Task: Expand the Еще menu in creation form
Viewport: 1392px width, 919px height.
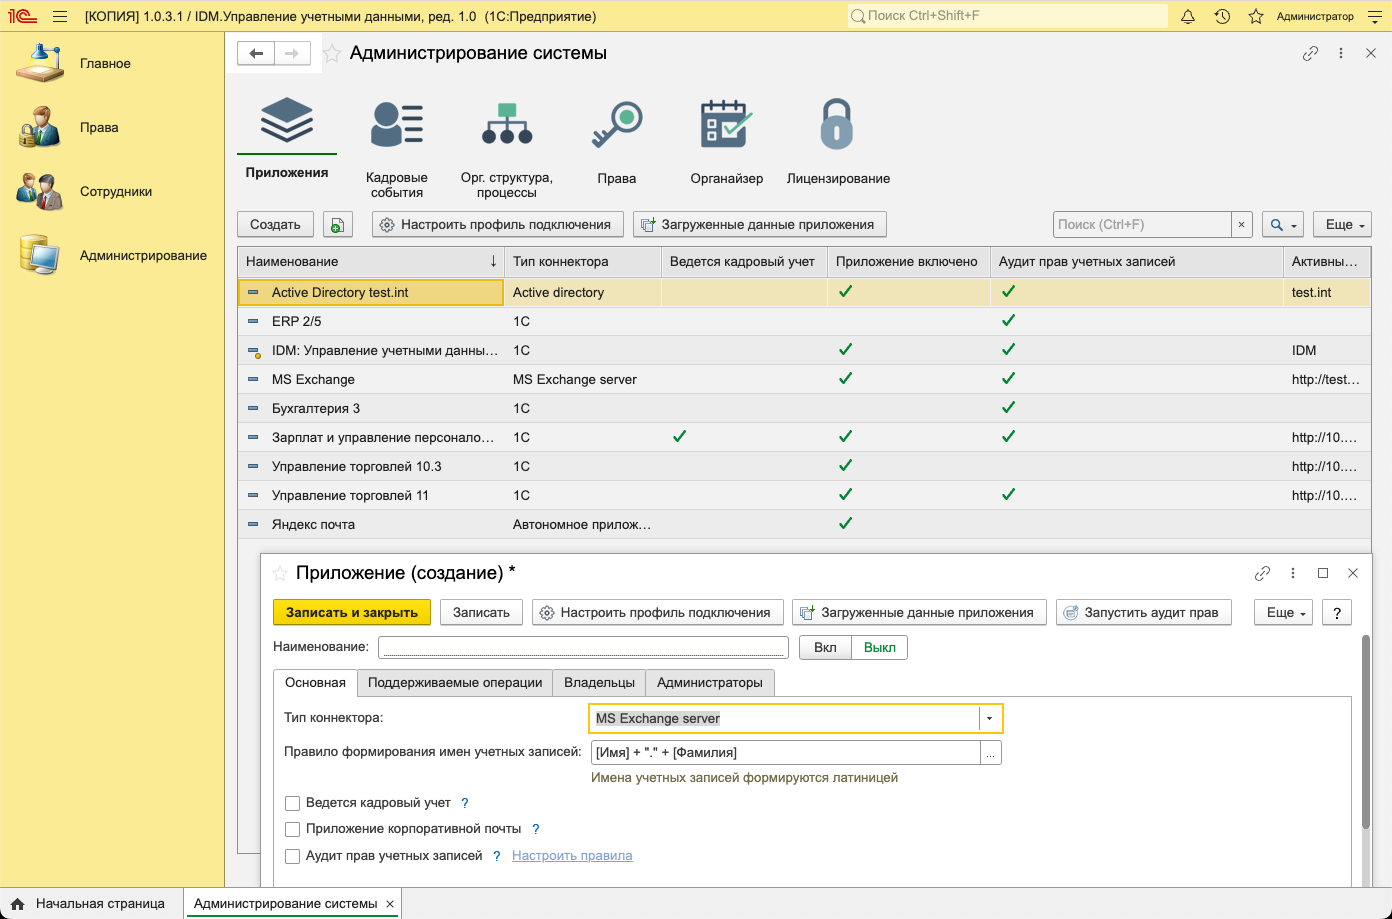Action: pos(1283,613)
